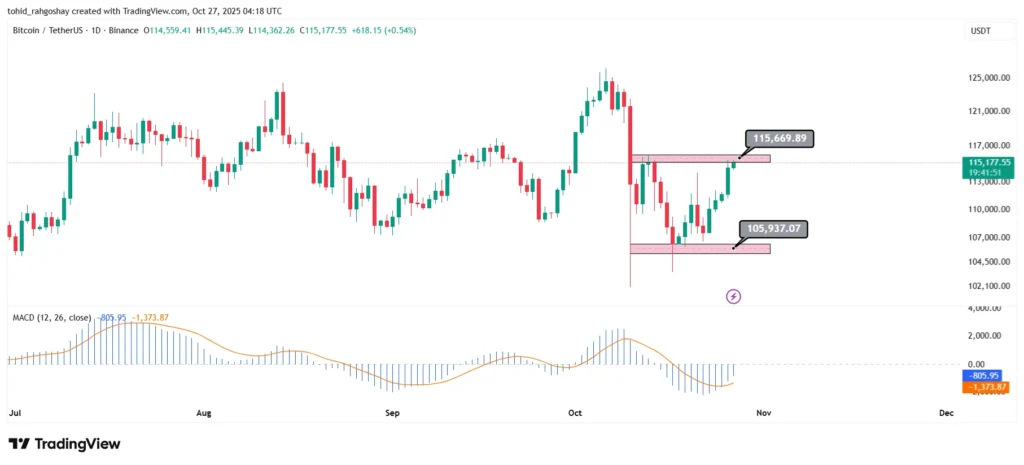The image size is (1024, 465).
Task: Click the Sep marker on time axis
Action: [391, 412]
